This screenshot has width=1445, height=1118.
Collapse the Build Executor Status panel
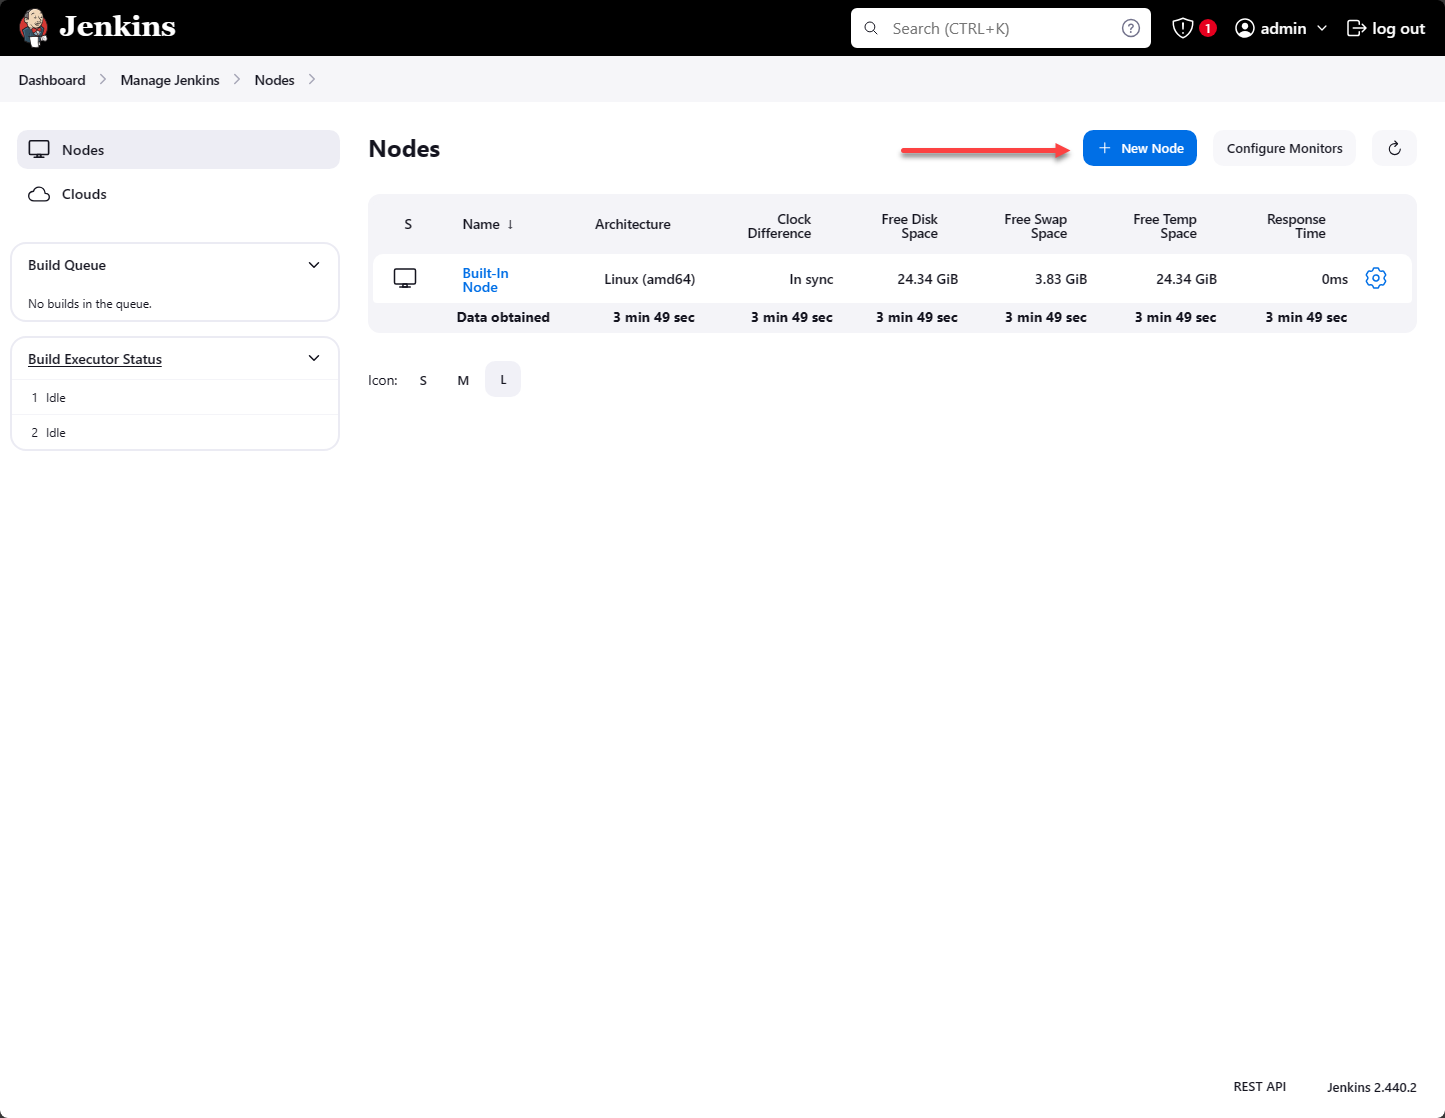pos(314,358)
